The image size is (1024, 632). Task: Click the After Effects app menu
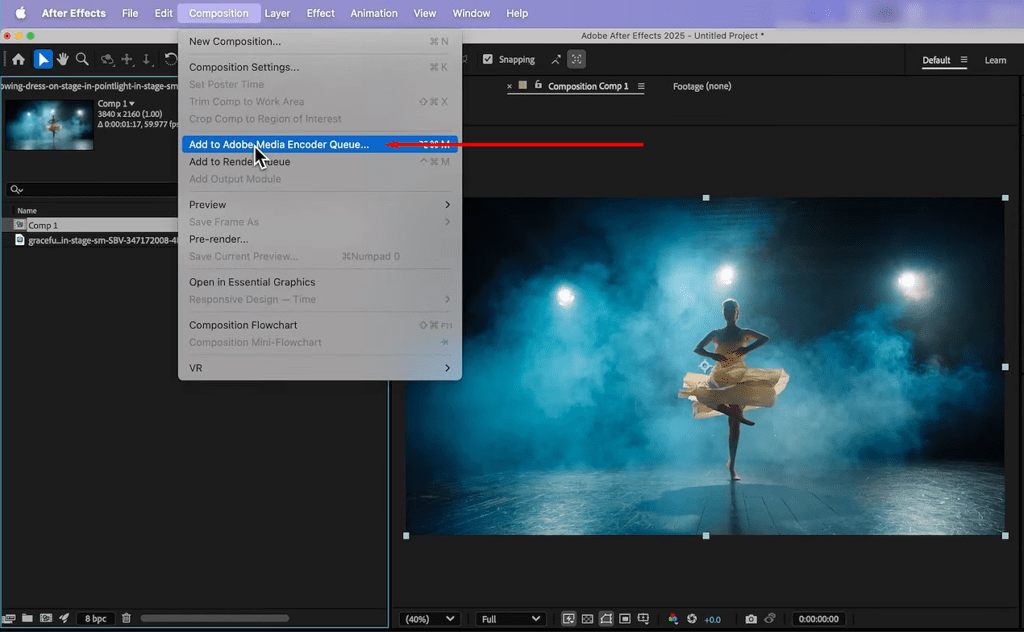click(73, 13)
